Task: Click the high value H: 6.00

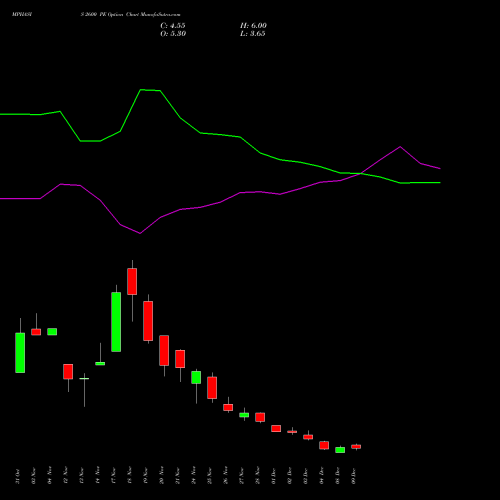Action: click(x=253, y=26)
